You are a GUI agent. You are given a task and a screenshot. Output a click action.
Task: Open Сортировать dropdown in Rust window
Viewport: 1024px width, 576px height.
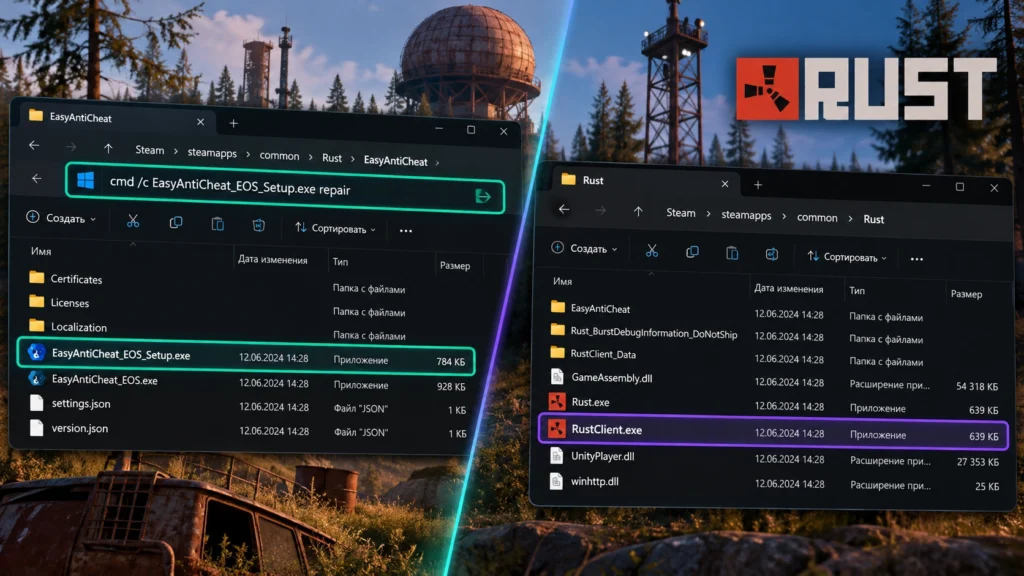click(x=847, y=257)
